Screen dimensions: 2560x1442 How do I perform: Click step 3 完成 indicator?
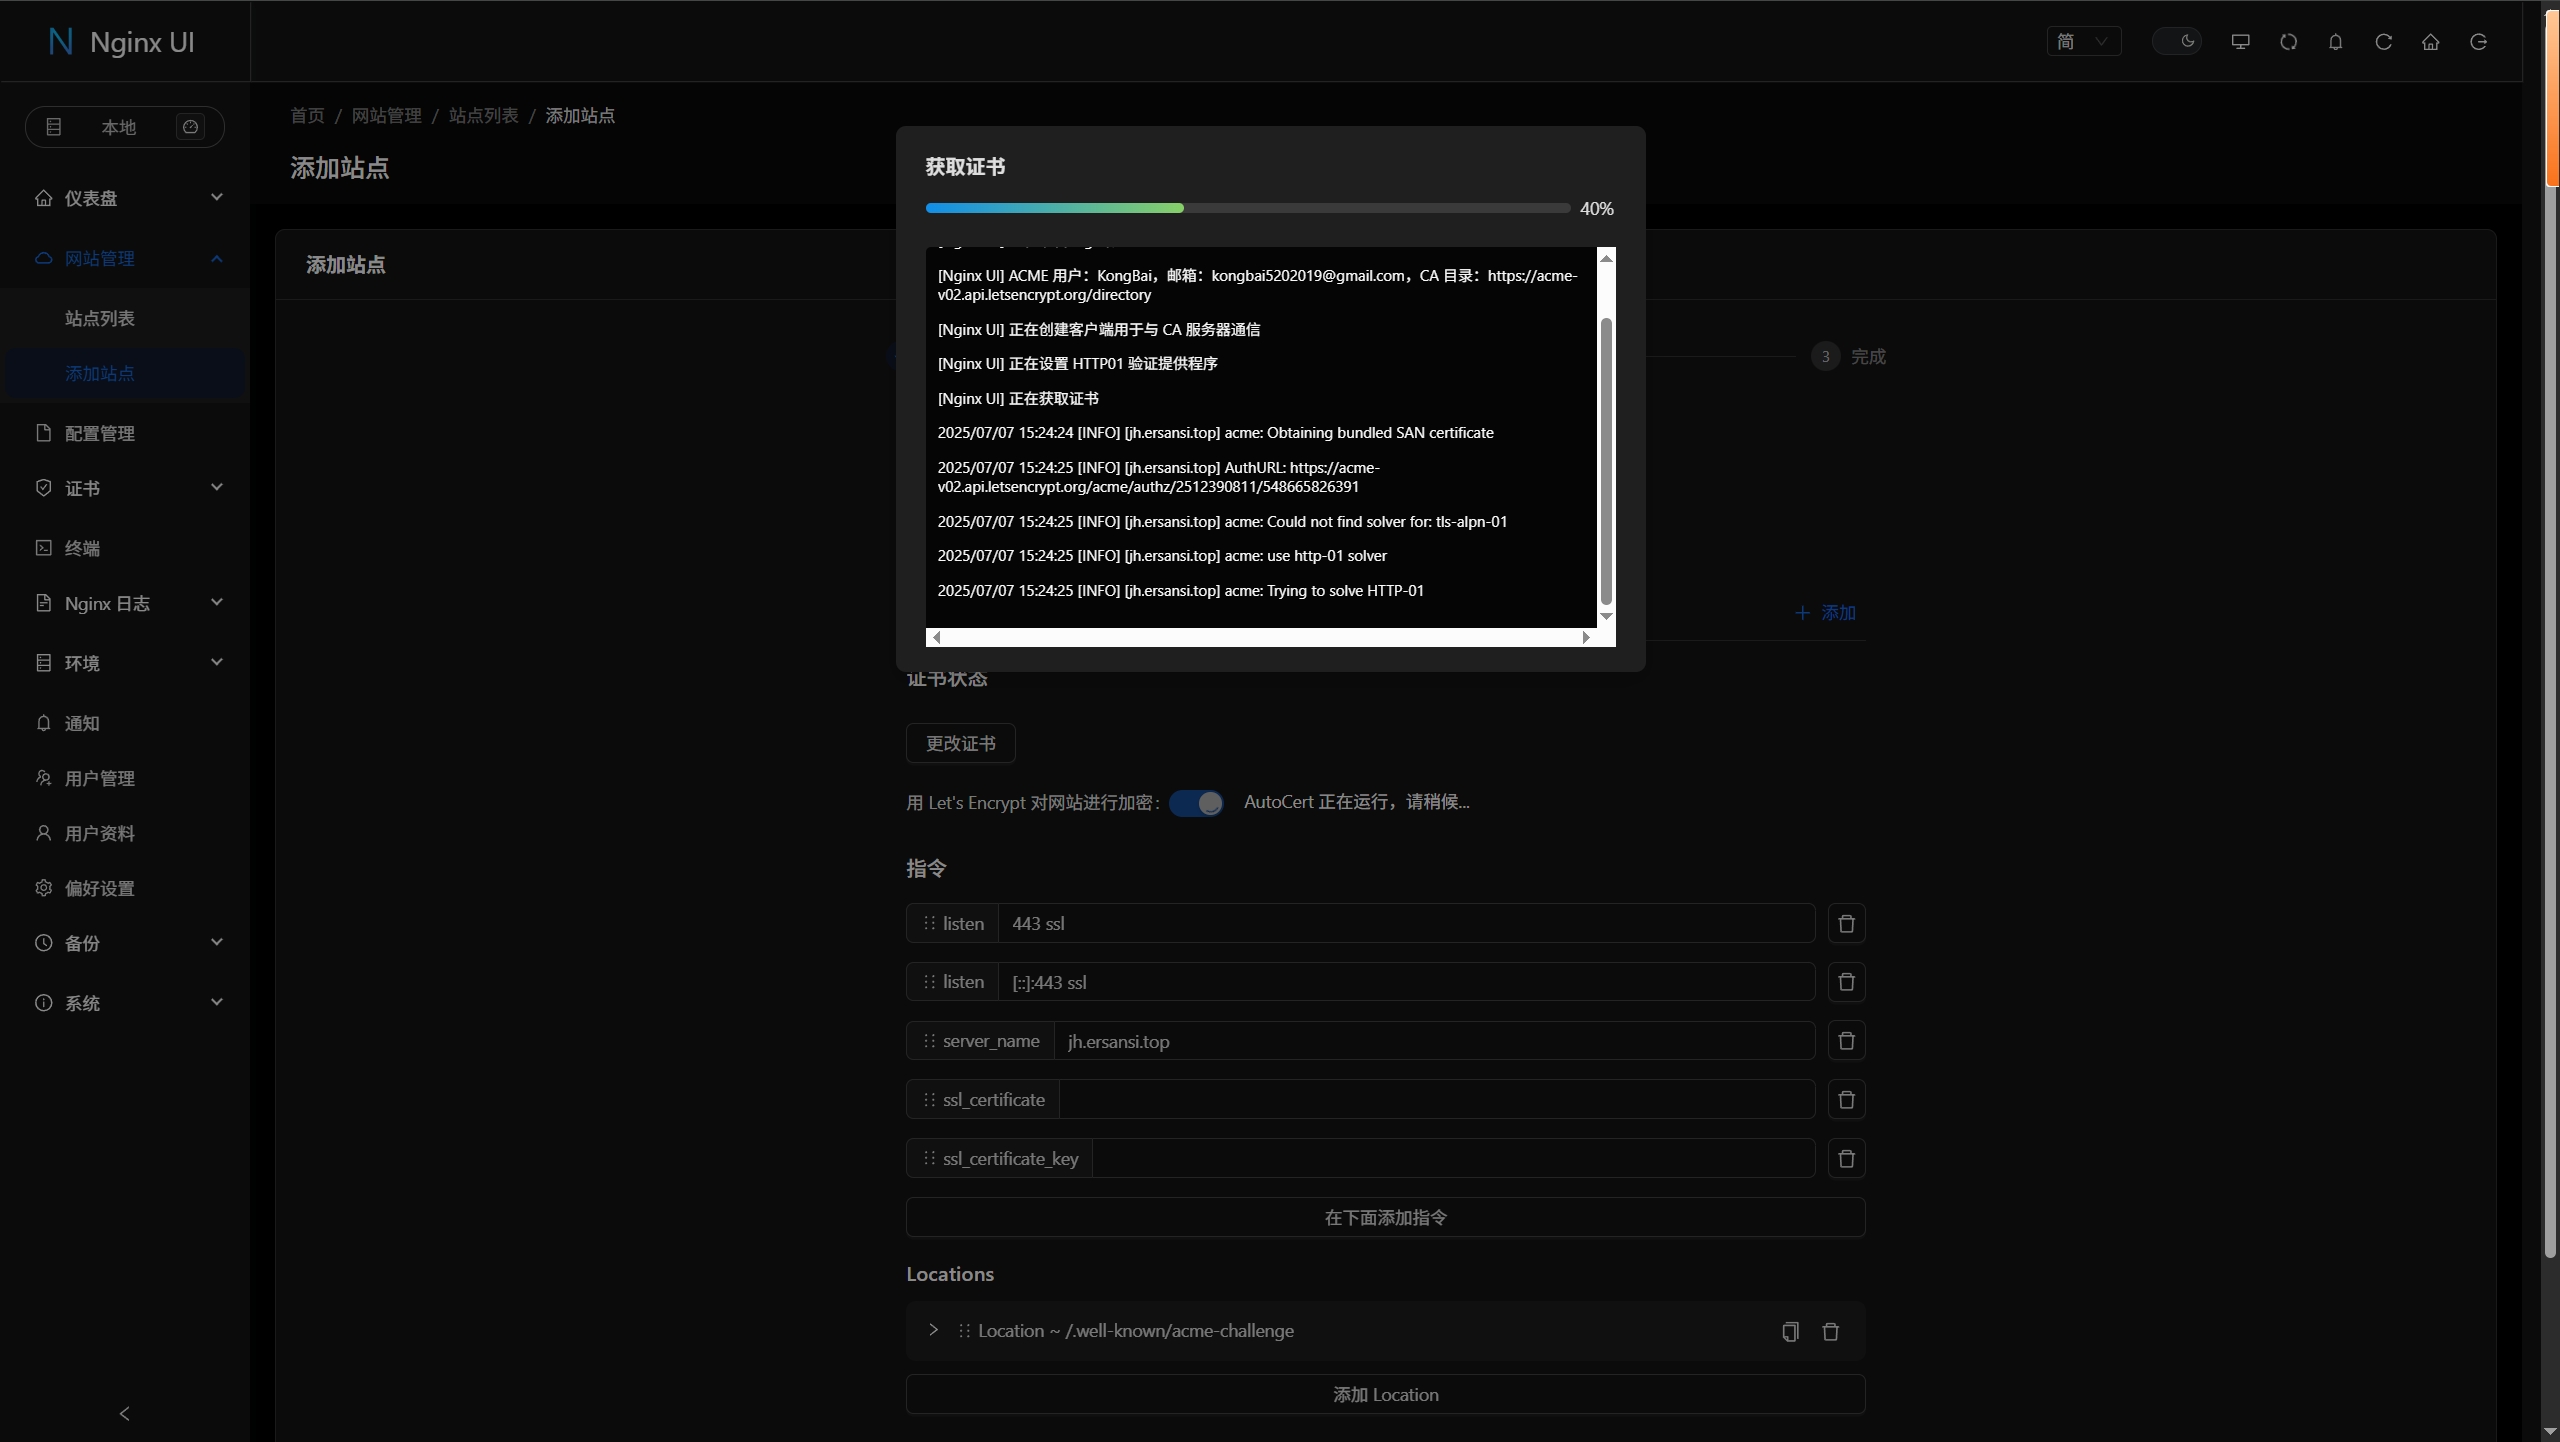(x=1848, y=356)
